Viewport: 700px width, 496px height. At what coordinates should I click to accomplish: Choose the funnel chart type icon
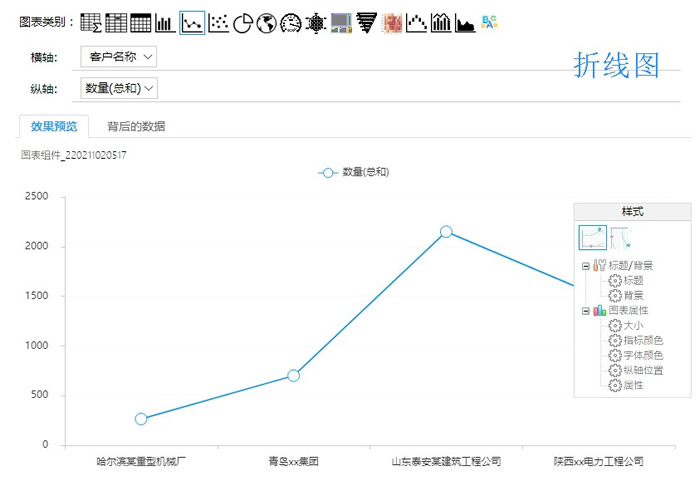point(366,22)
